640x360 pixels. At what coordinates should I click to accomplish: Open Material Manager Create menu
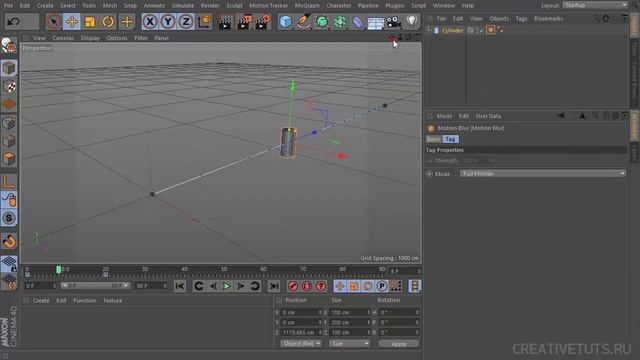pos(41,300)
